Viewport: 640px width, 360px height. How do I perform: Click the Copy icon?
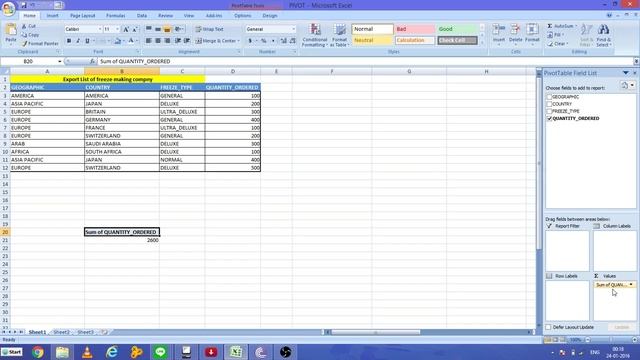(x=24, y=35)
